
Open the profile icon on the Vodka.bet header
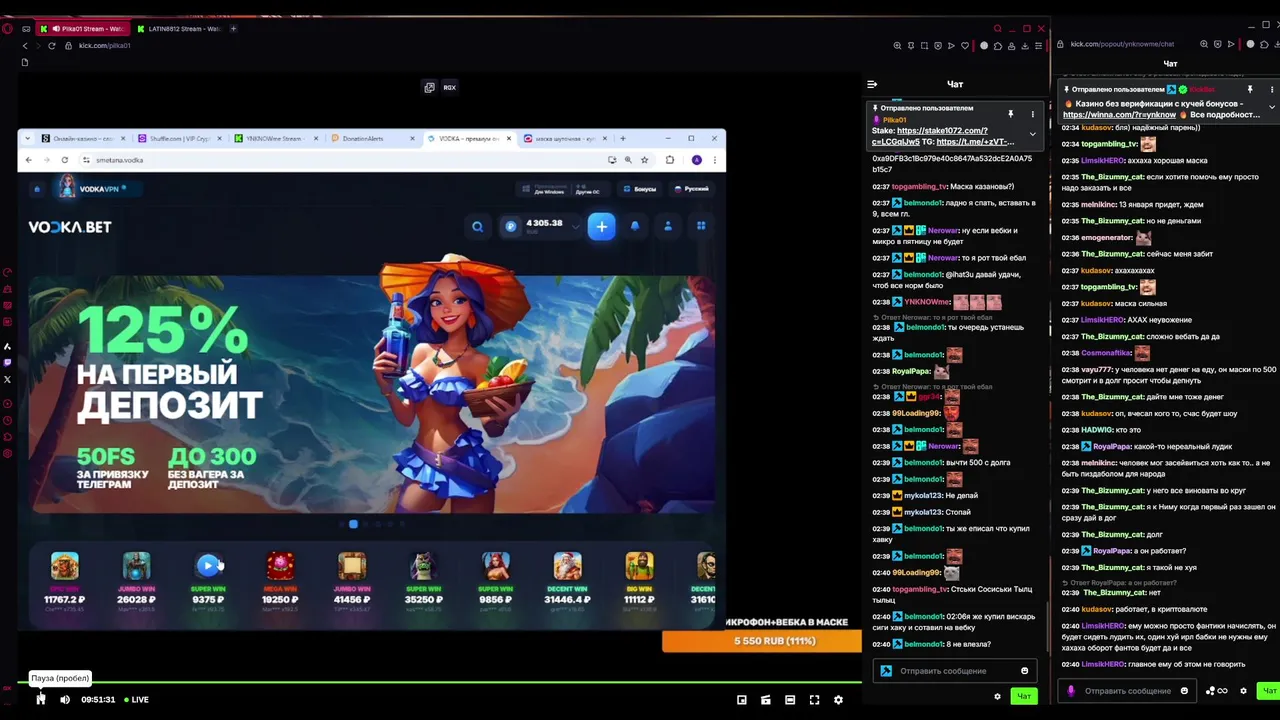click(x=668, y=227)
